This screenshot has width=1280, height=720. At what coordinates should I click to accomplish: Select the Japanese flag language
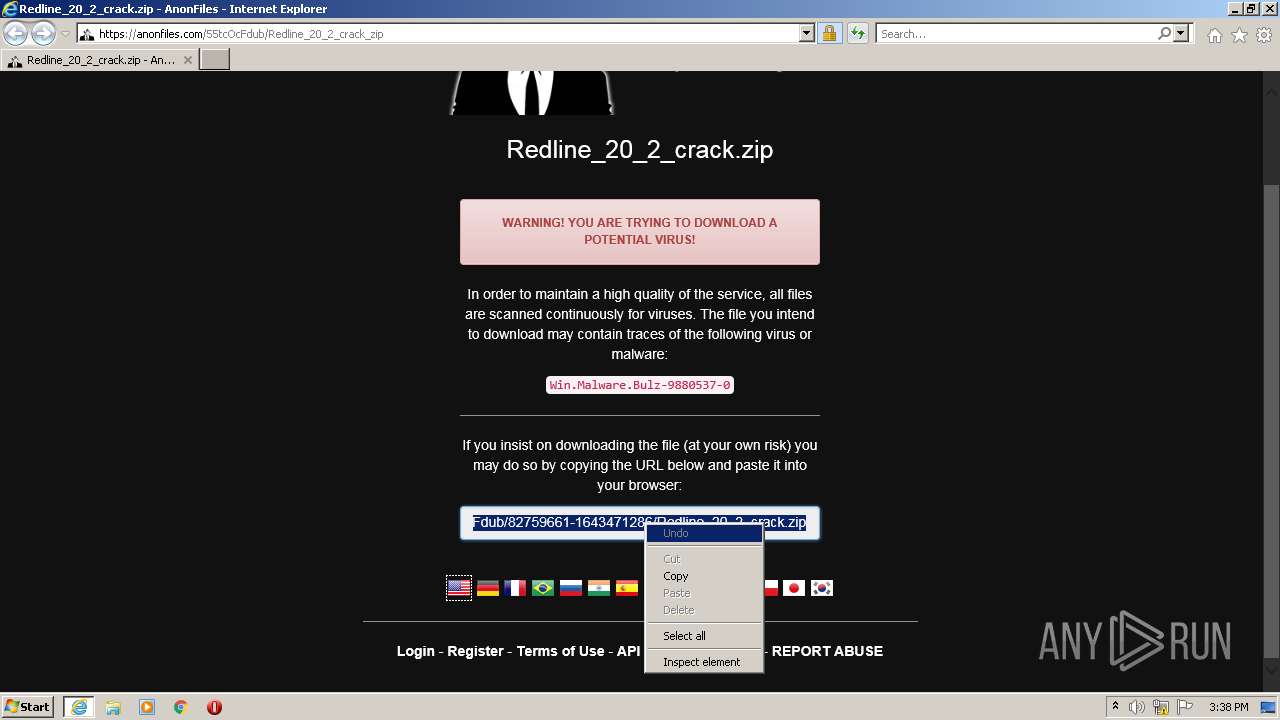(x=794, y=588)
